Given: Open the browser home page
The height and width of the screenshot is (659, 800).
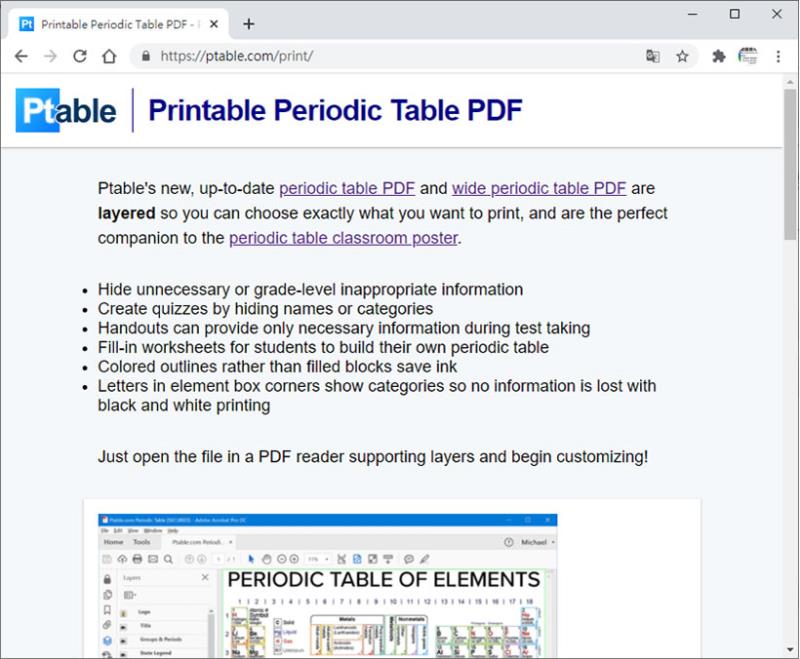Looking at the screenshot, I should pos(109,56).
